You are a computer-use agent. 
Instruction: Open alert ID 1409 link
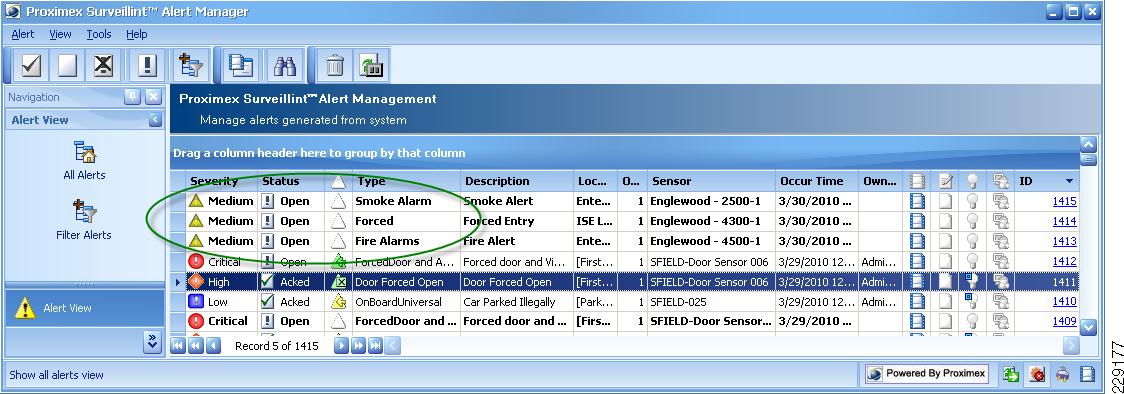(x=1065, y=322)
